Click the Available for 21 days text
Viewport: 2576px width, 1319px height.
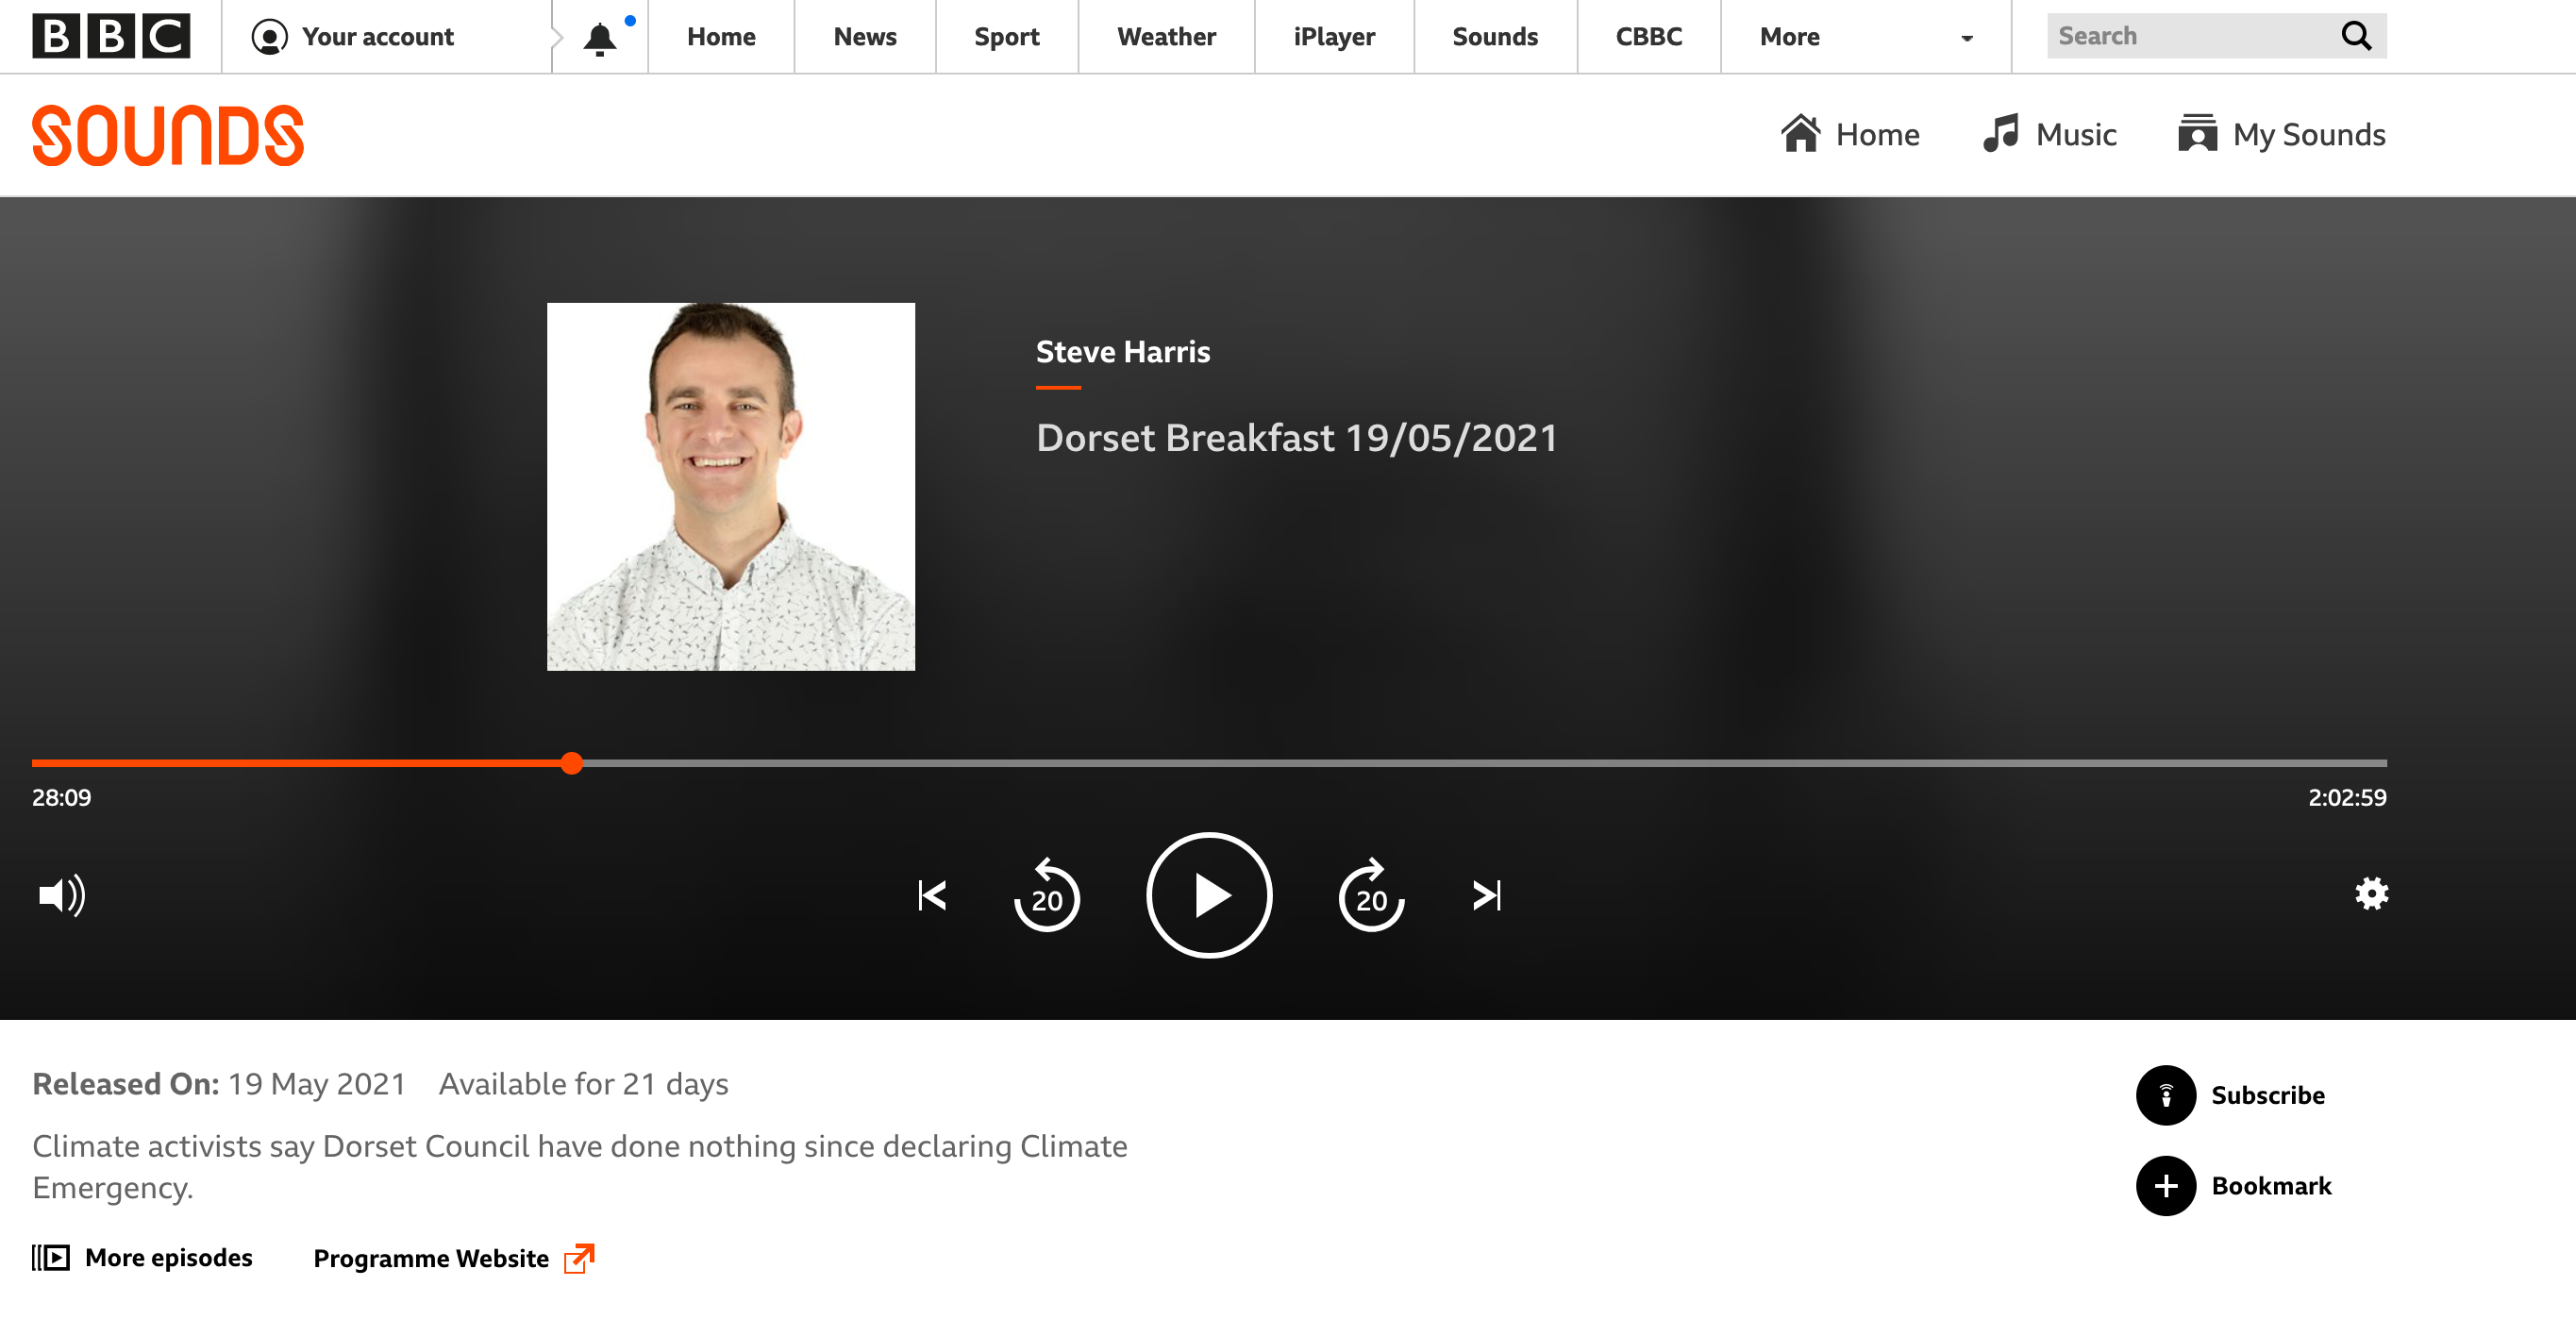click(584, 1084)
